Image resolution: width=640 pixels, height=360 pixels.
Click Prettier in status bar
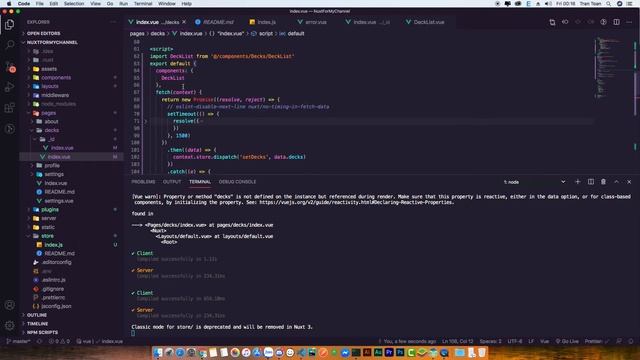click(596, 341)
